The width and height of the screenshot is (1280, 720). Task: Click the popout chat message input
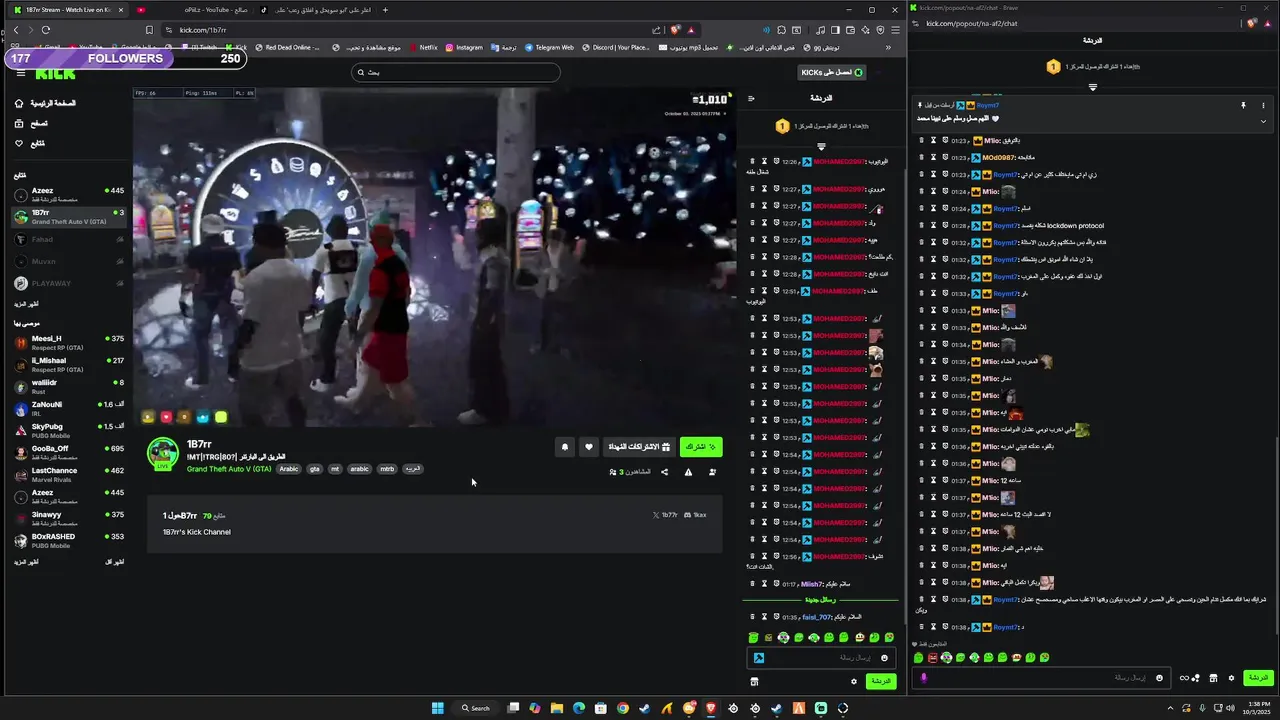(1040, 677)
